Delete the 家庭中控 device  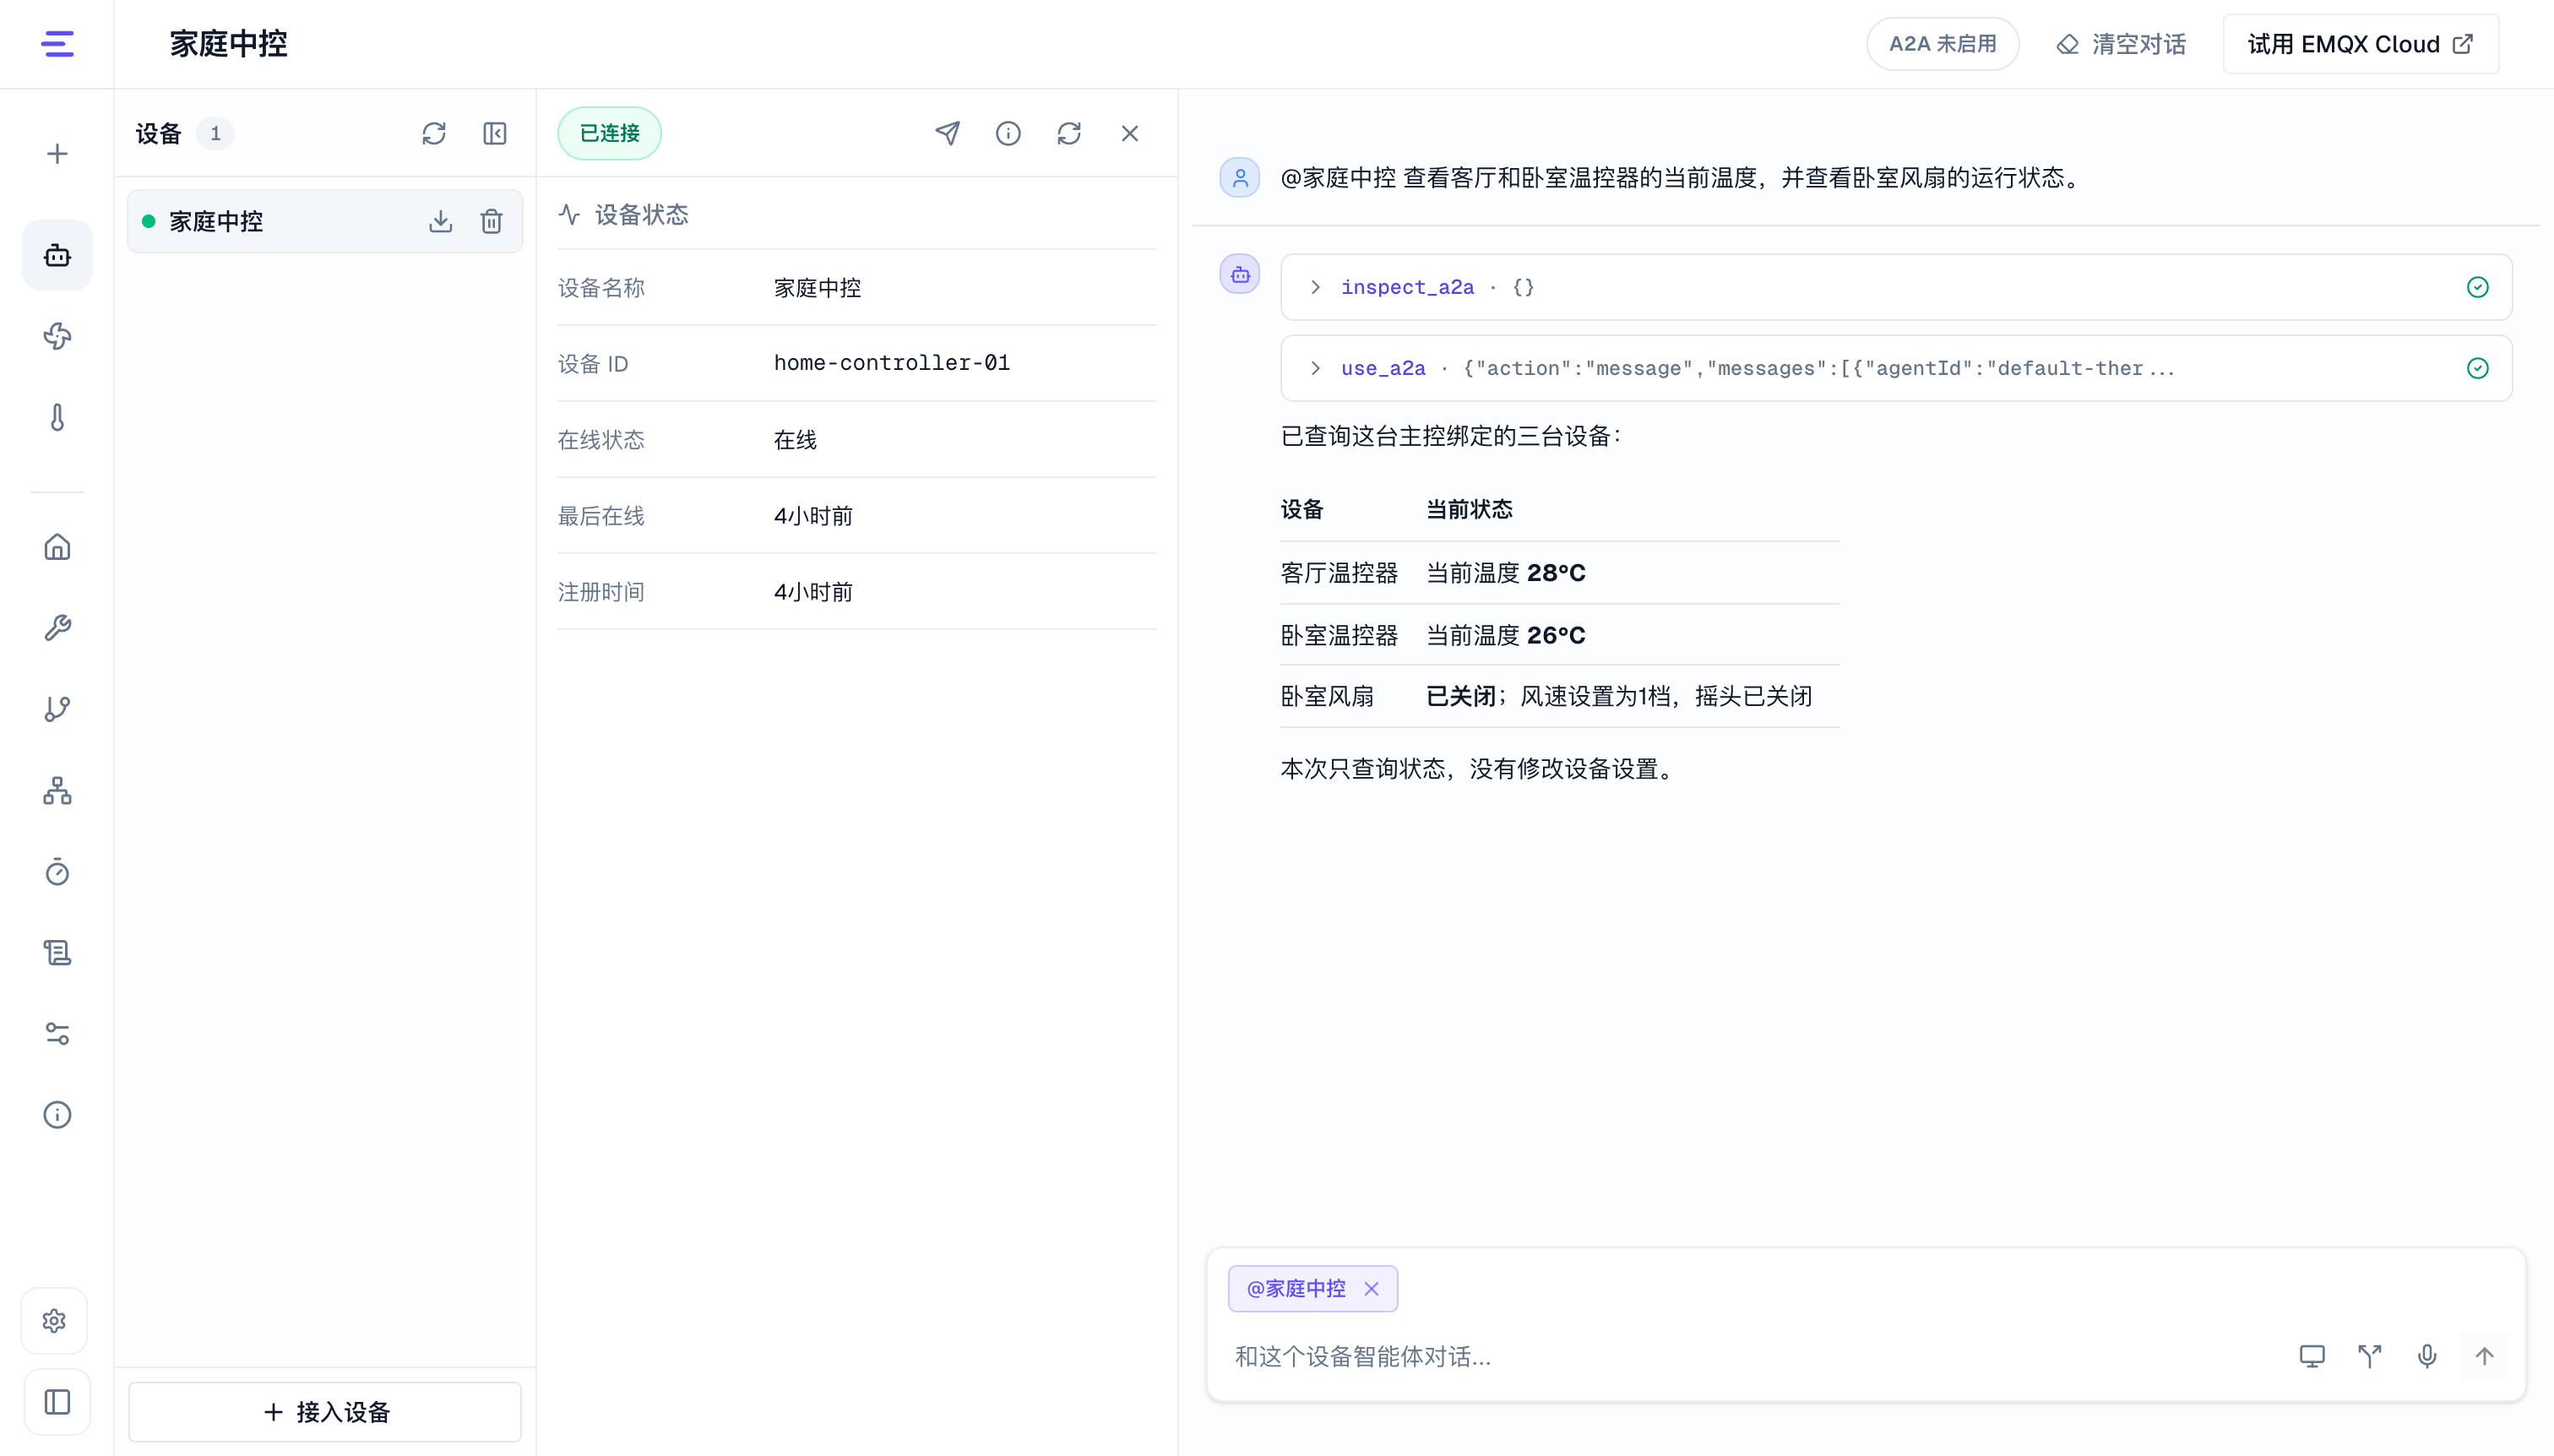(491, 221)
